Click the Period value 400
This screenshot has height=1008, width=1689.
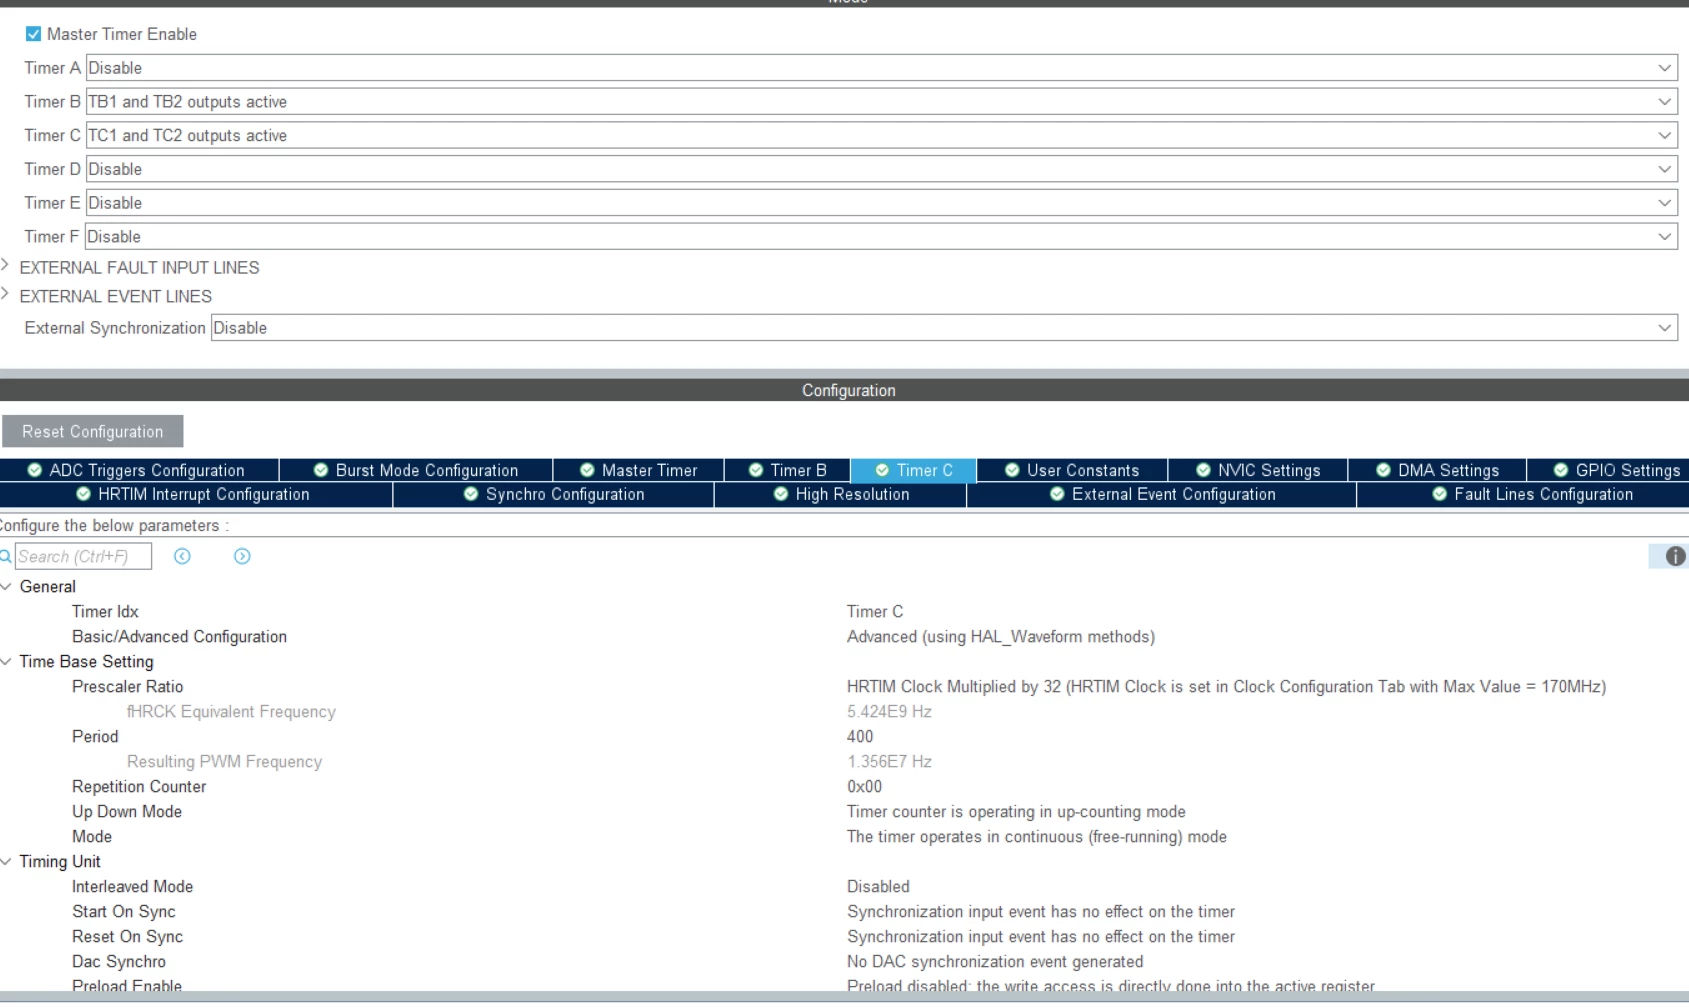coord(860,737)
